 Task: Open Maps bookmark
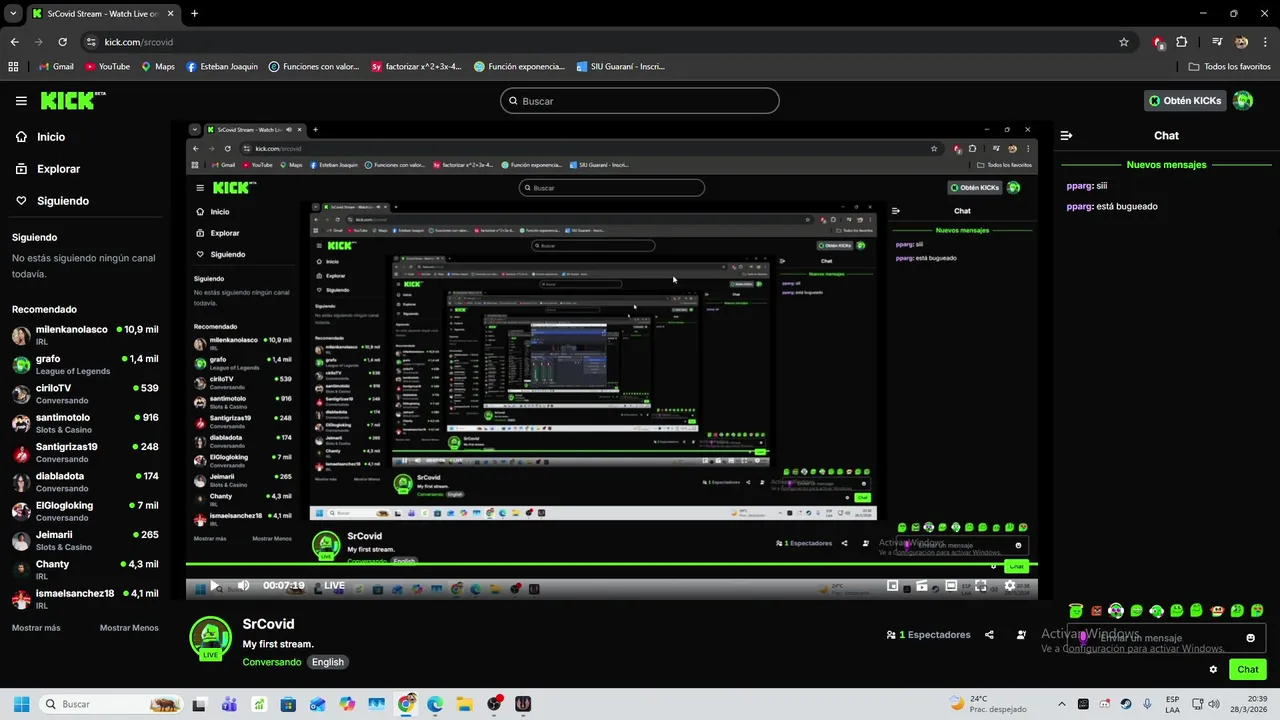point(158,67)
